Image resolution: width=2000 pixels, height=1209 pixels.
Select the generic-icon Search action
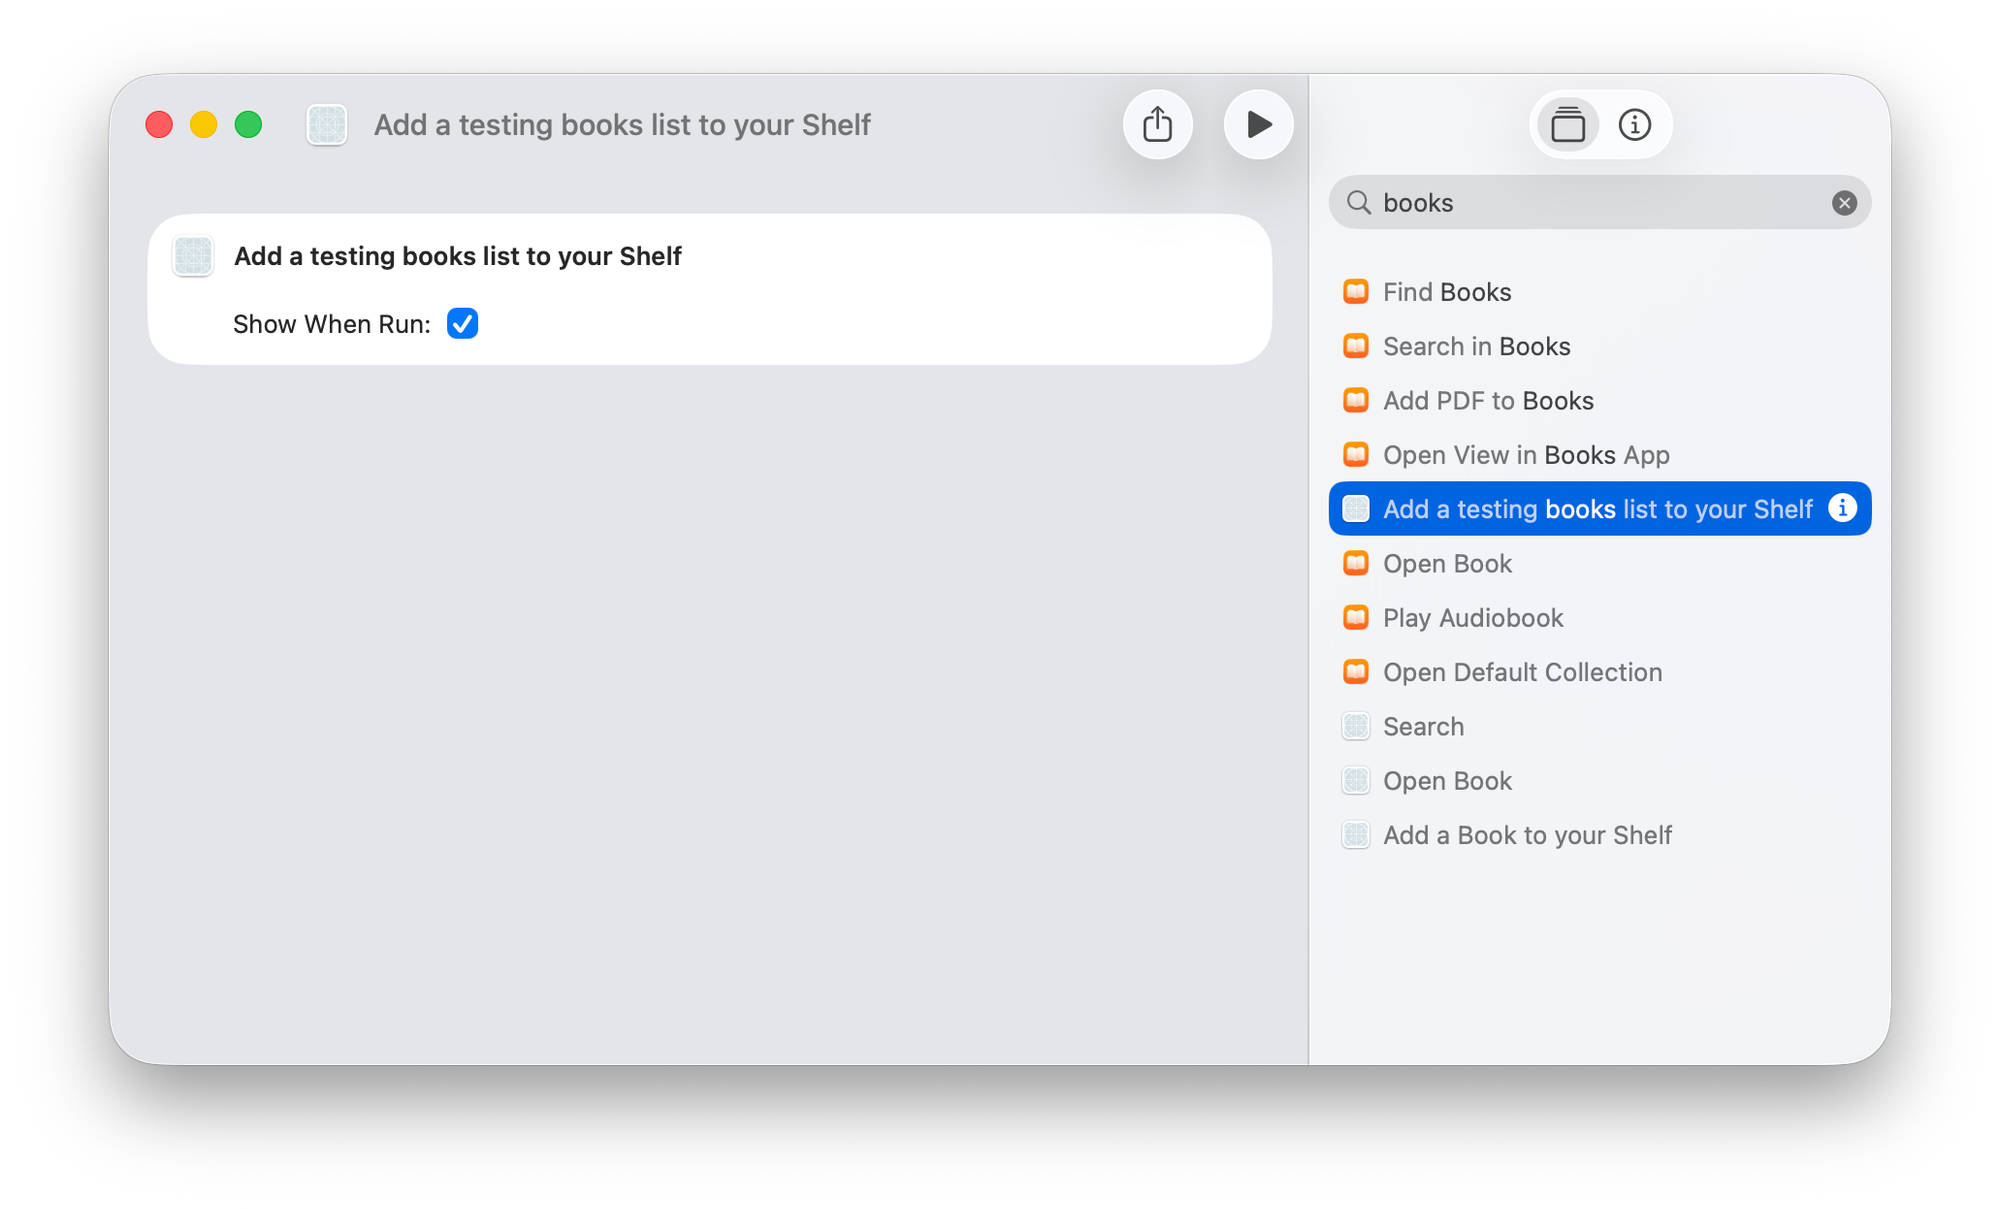click(x=1422, y=727)
